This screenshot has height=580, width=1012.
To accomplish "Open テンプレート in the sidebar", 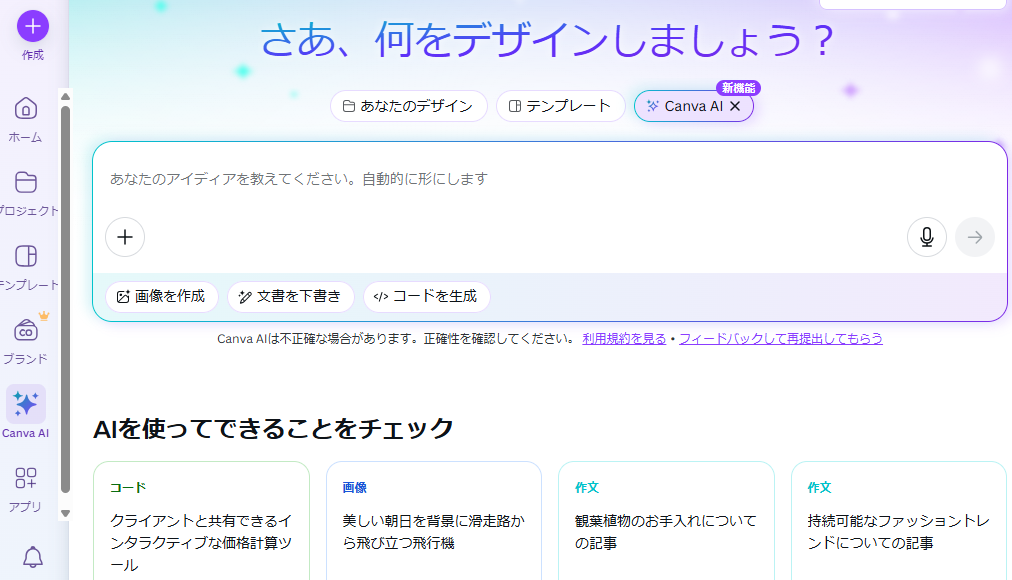I will click(x=26, y=267).
